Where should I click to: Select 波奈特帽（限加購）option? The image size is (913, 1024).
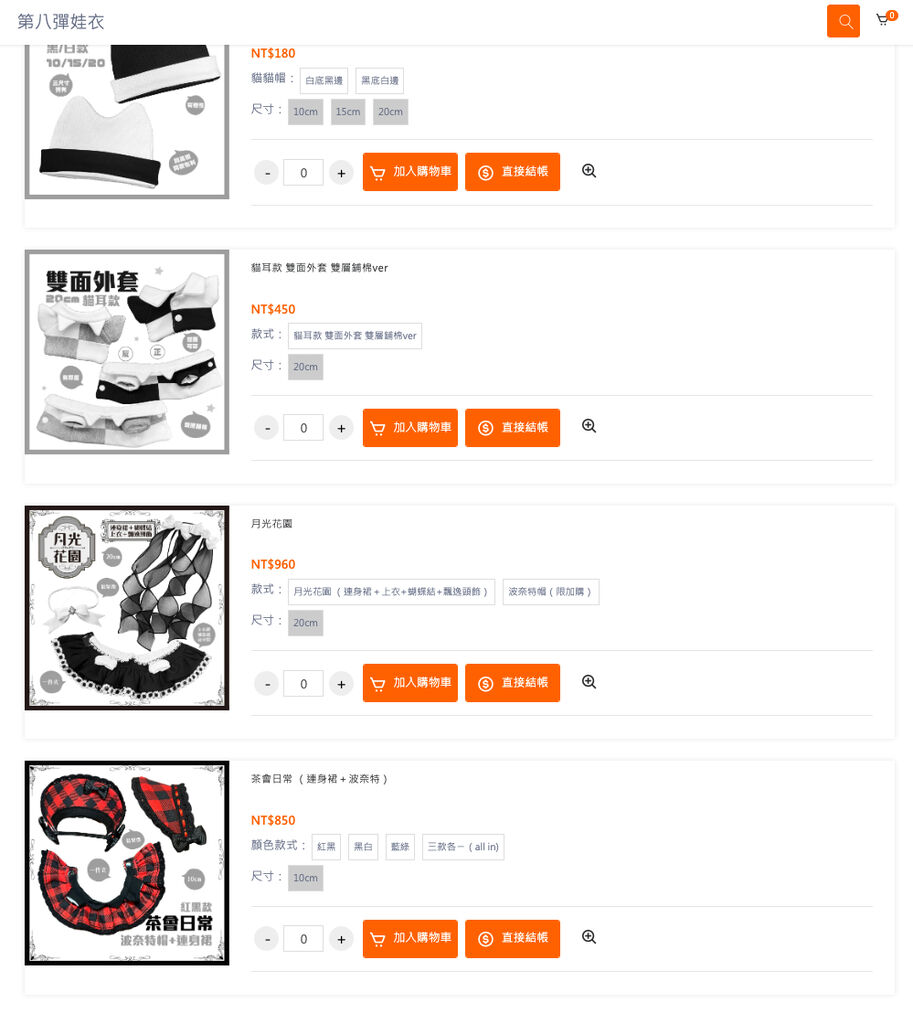pyautogui.click(x=551, y=592)
